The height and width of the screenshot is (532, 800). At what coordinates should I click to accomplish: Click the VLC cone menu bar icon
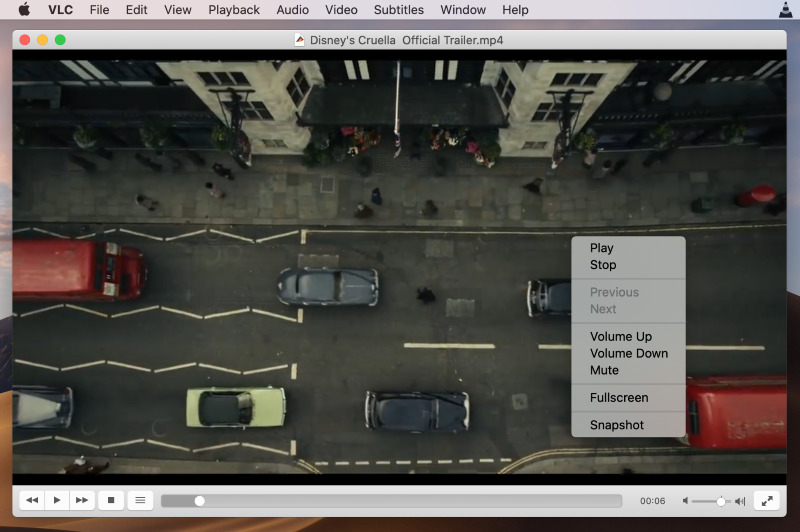[x=786, y=9]
